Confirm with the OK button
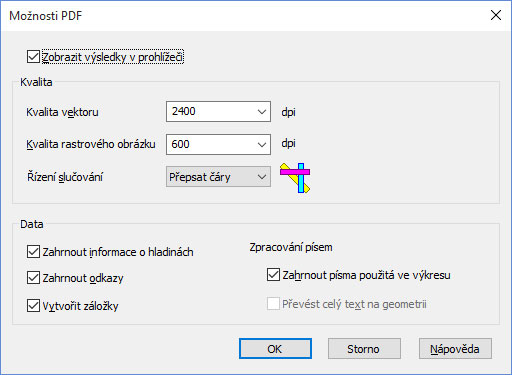 pos(275,349)
